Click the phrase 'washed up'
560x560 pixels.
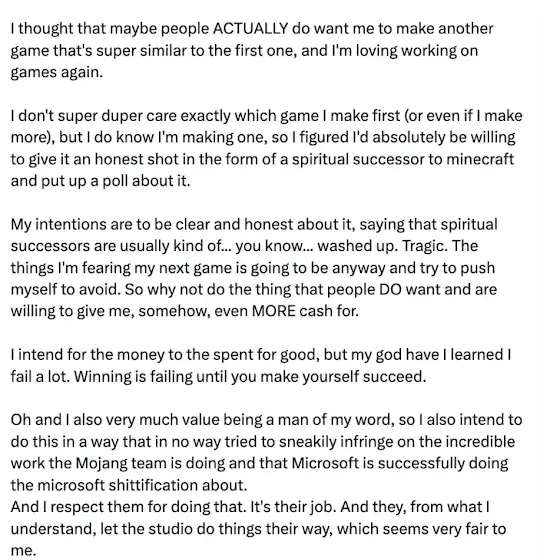click(x=356, y=247)
